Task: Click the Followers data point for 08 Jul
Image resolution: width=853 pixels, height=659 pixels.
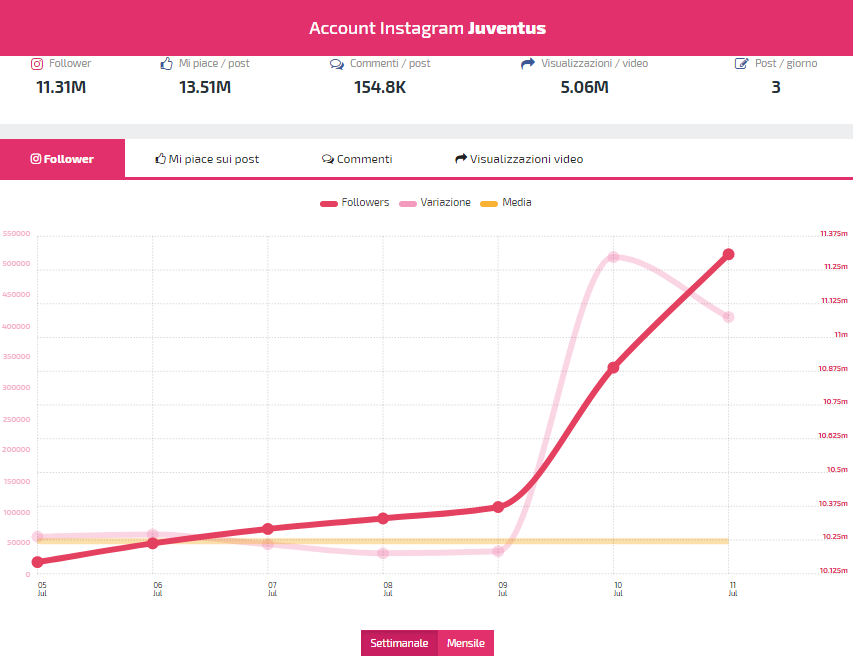Action: [383, 518]
